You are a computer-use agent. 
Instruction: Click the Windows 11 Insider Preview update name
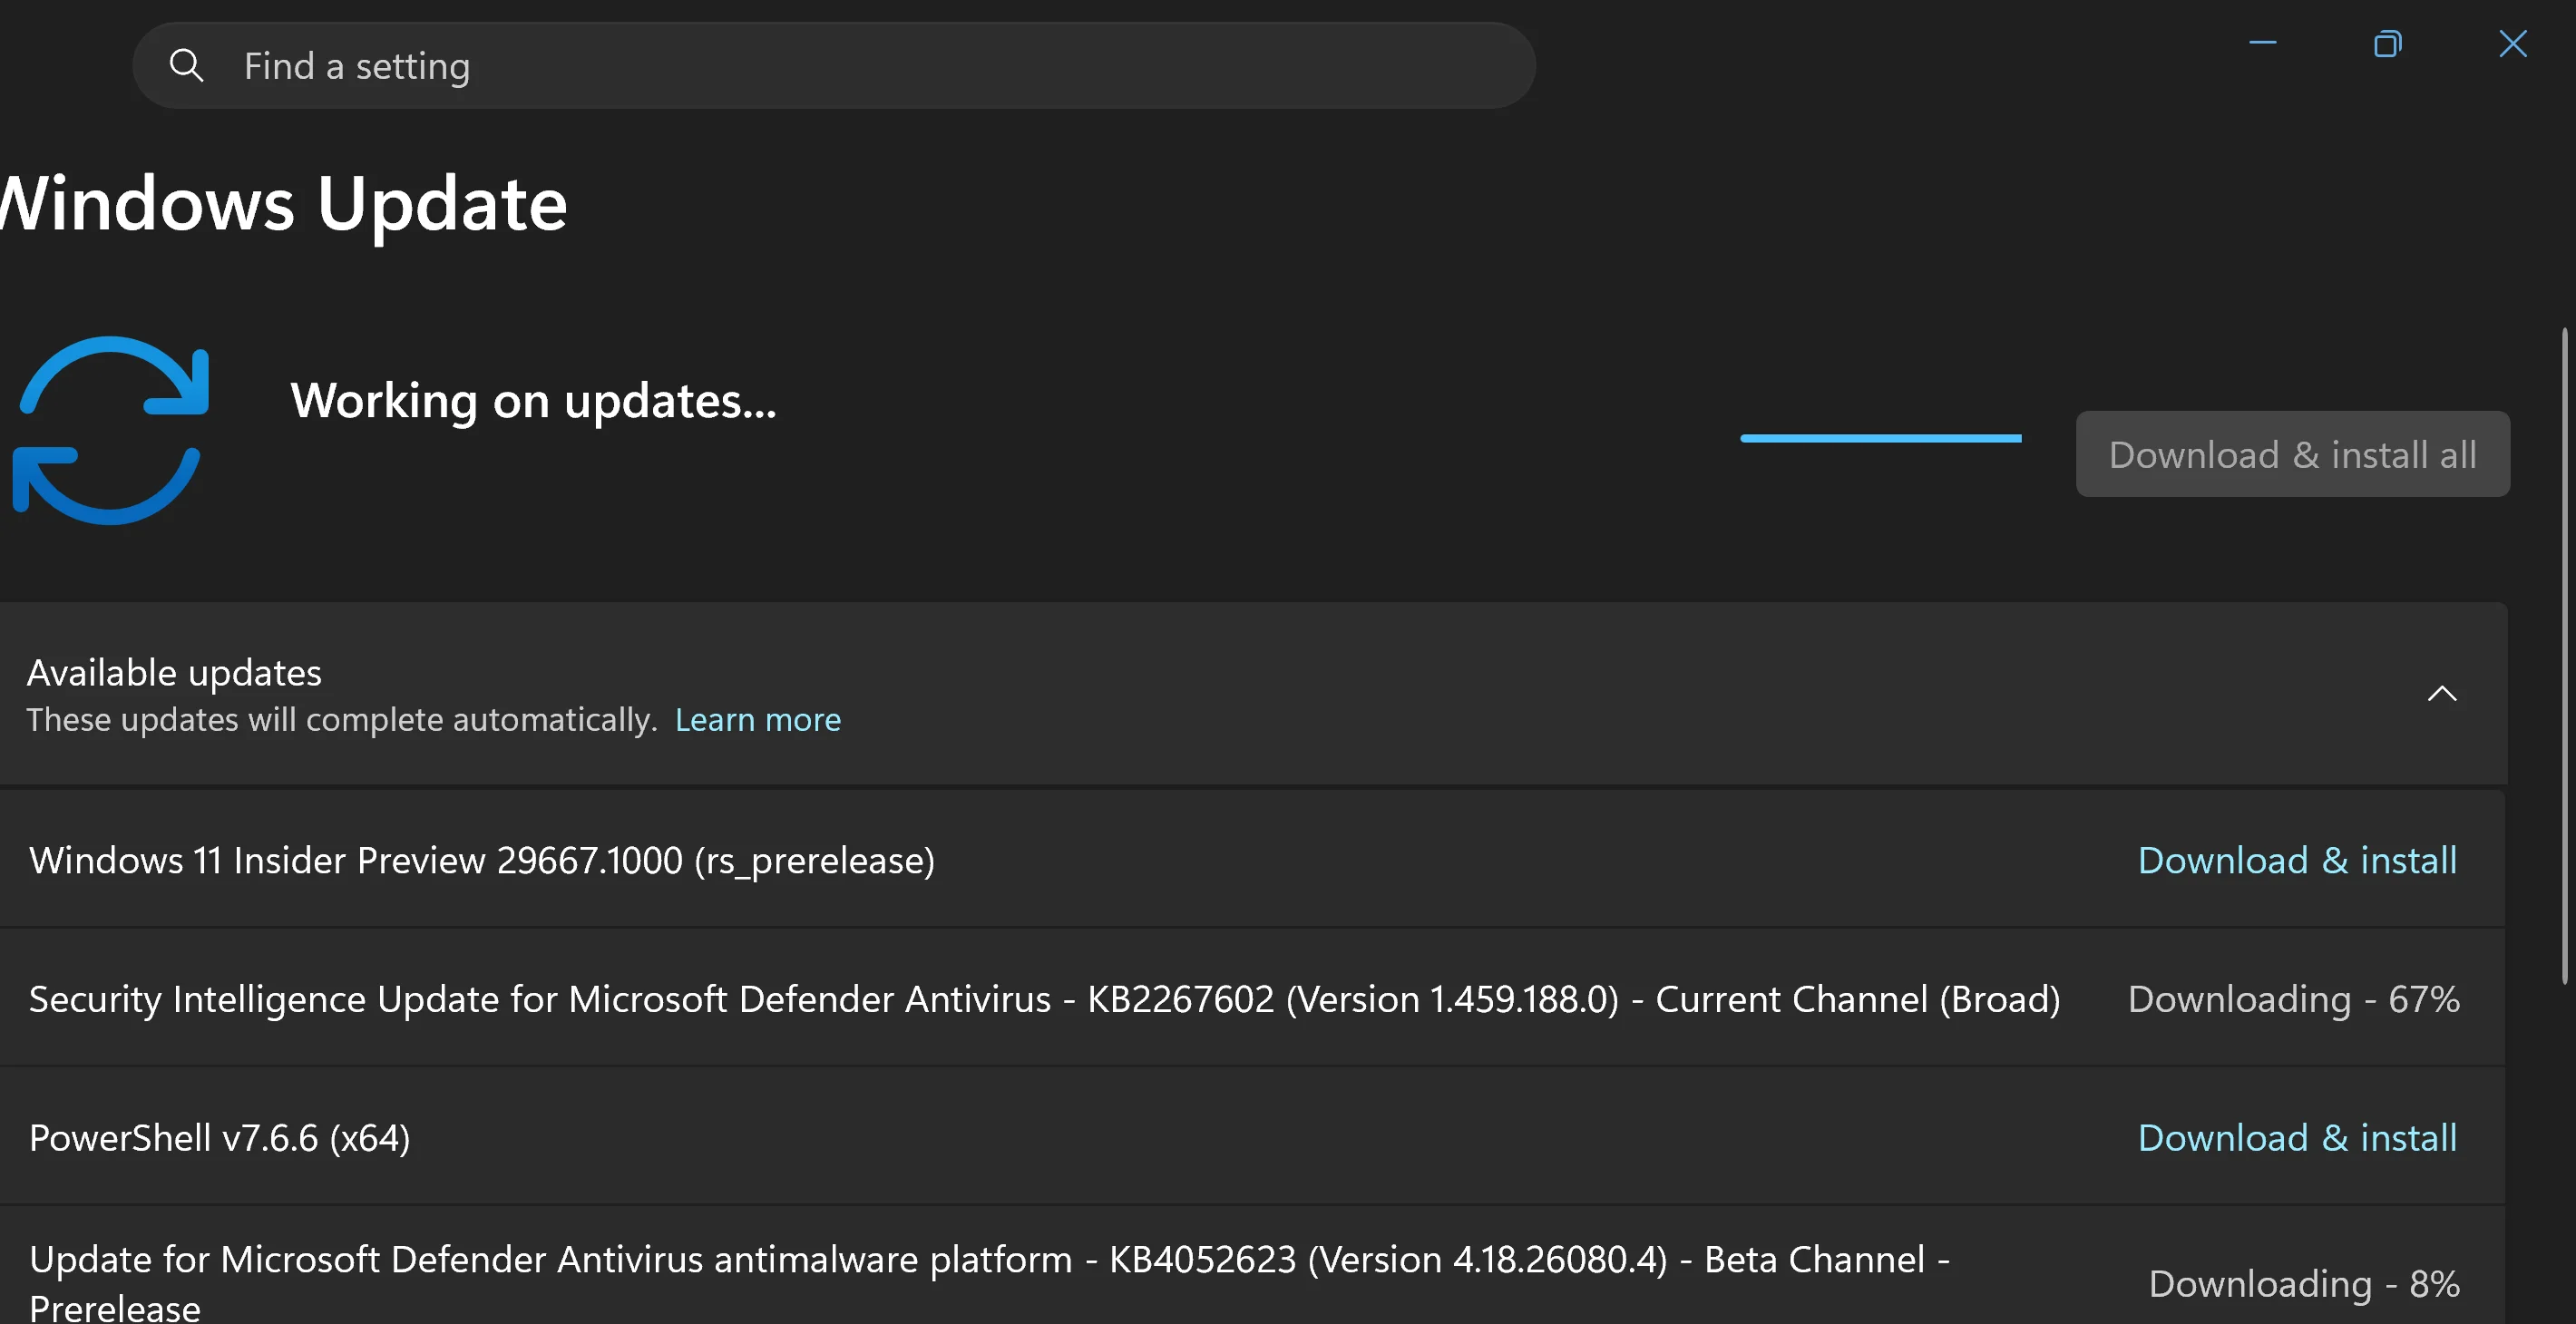tap(482, 861)
